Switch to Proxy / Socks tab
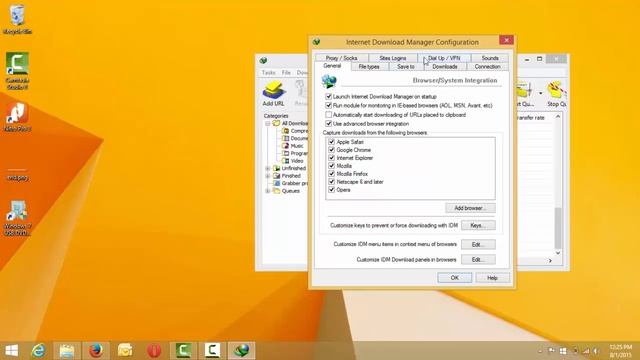Image resolution: width=640 pixels, height=360 pixels. [342, 58]
